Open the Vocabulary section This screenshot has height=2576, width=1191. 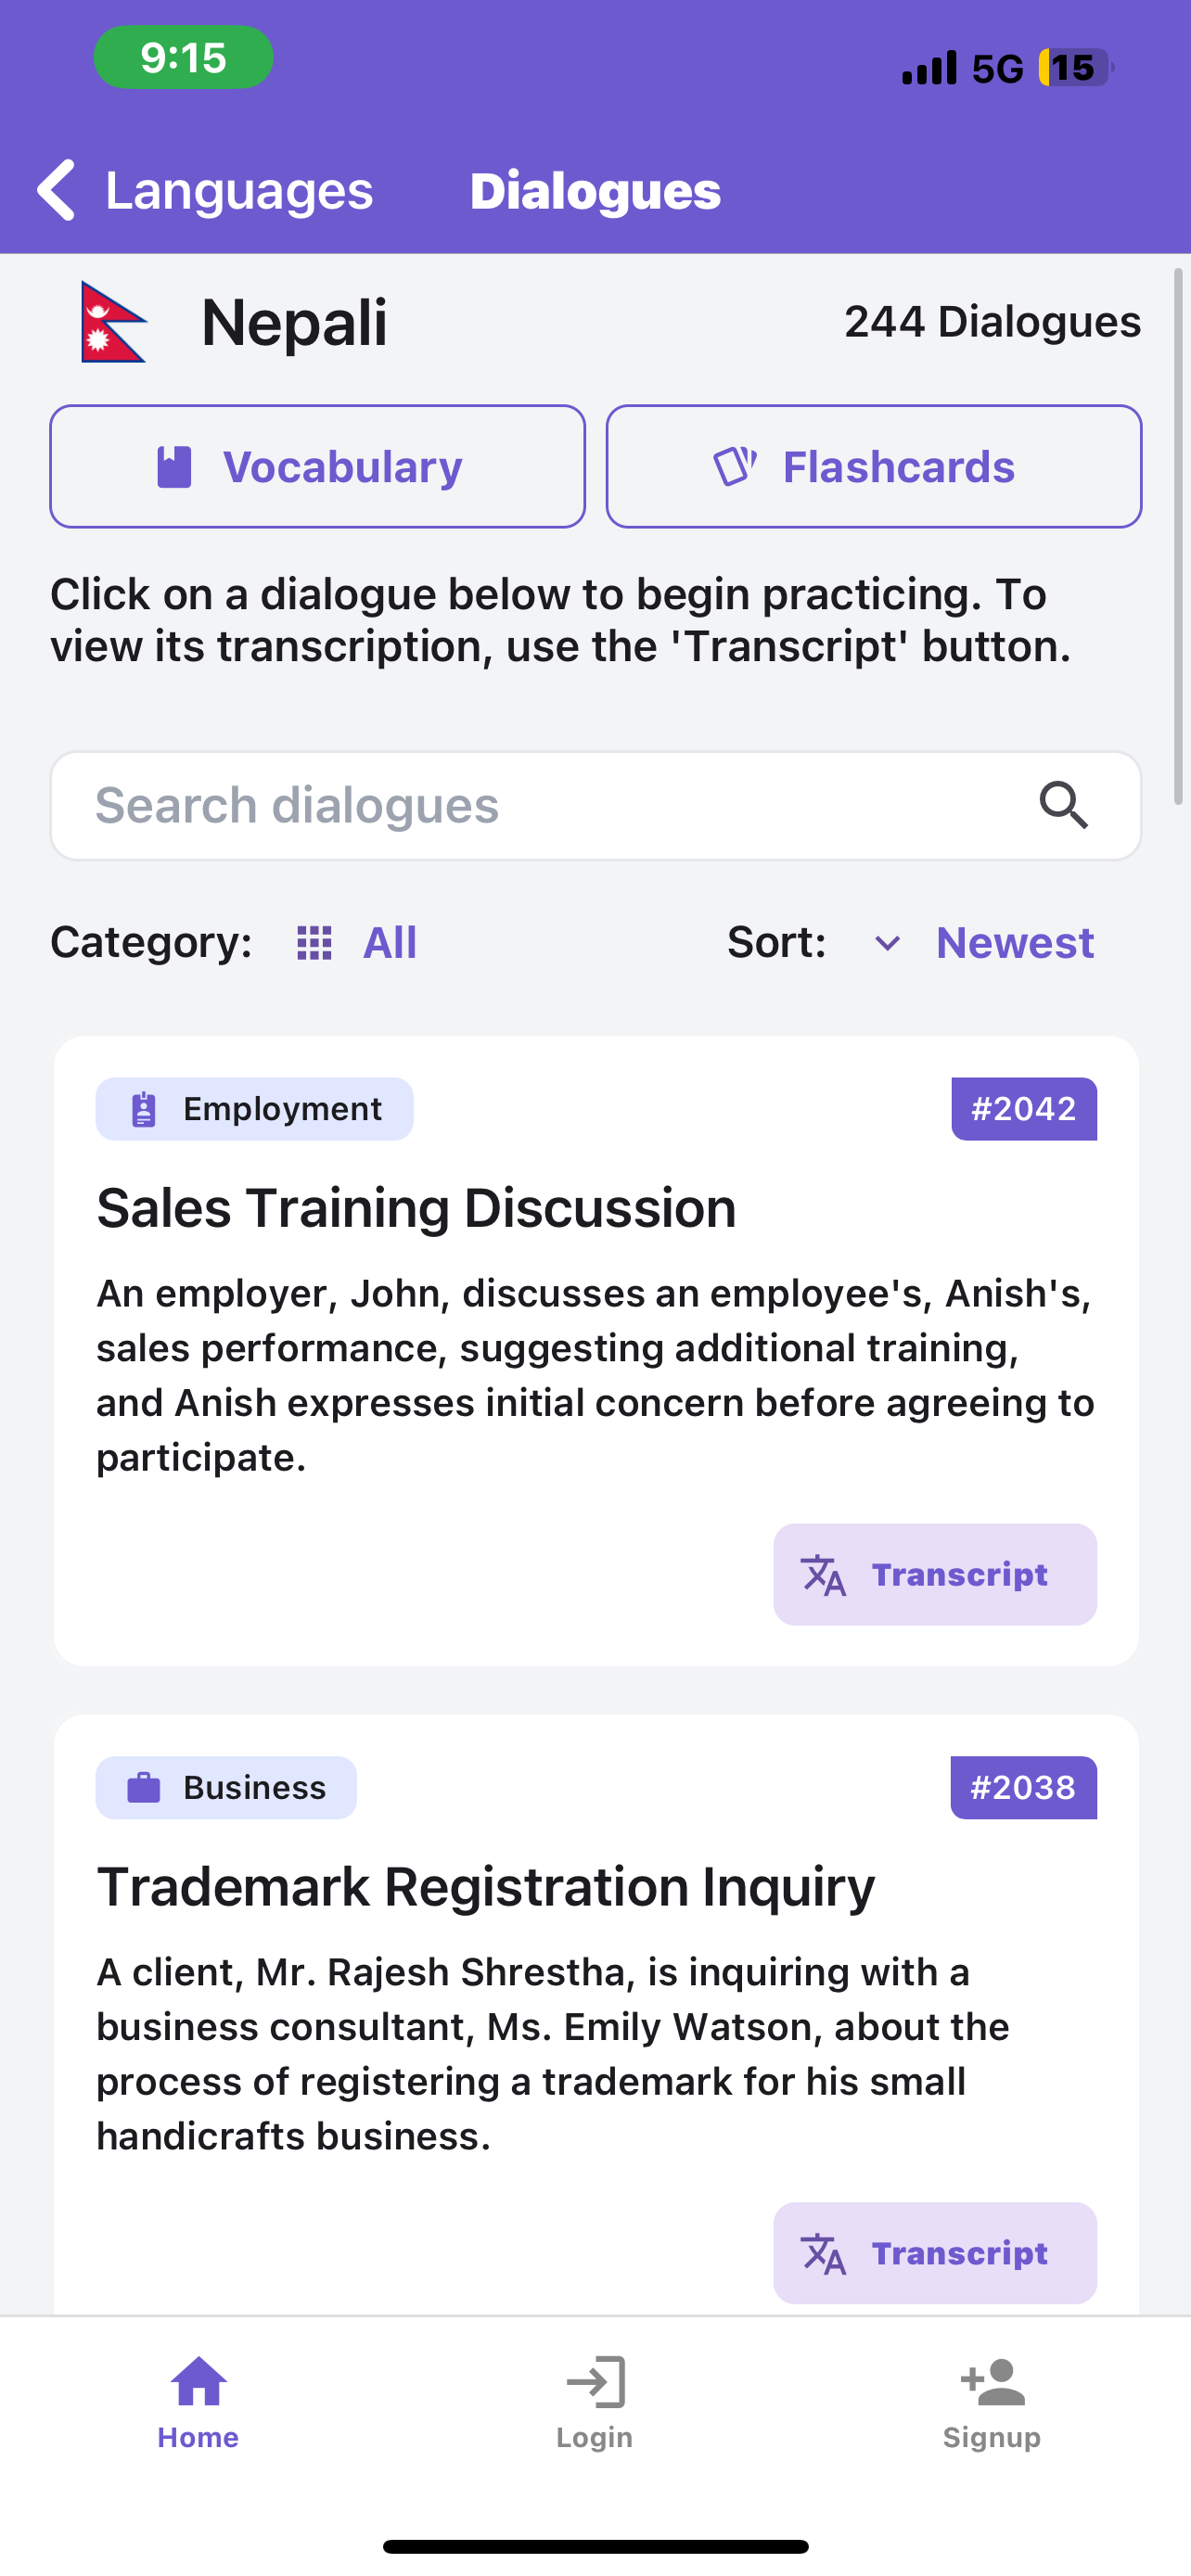(317, 466)
